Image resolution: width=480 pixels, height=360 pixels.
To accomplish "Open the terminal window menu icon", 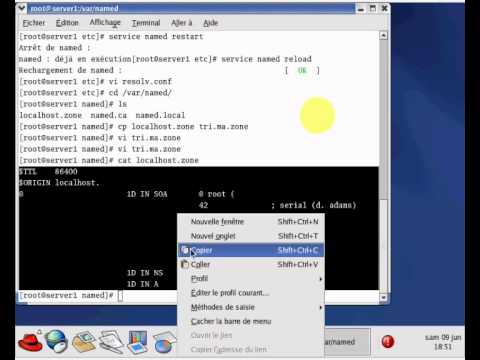I will pos(22,8).
